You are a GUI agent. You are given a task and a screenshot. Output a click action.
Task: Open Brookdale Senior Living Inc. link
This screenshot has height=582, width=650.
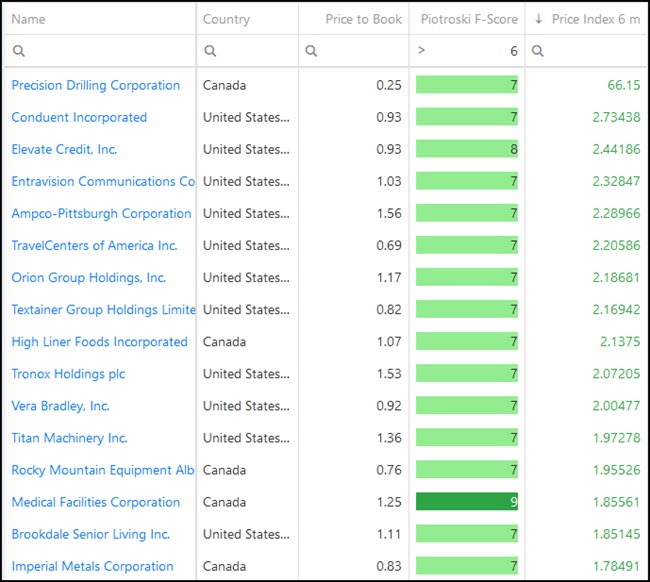91,534
